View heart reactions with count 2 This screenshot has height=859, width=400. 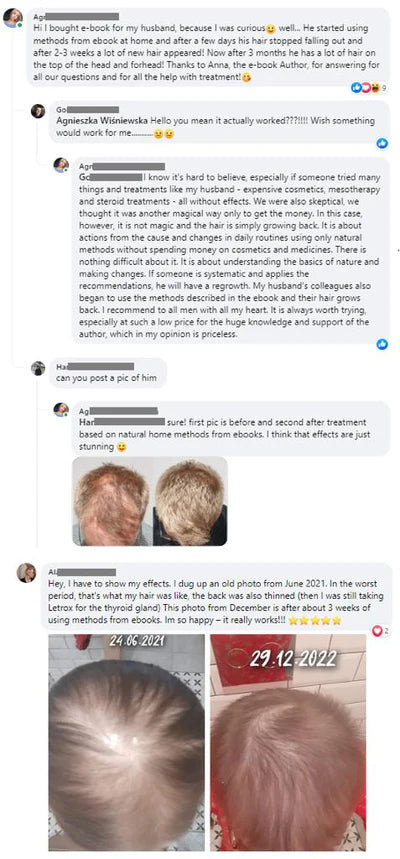click(x=380, y=631)
